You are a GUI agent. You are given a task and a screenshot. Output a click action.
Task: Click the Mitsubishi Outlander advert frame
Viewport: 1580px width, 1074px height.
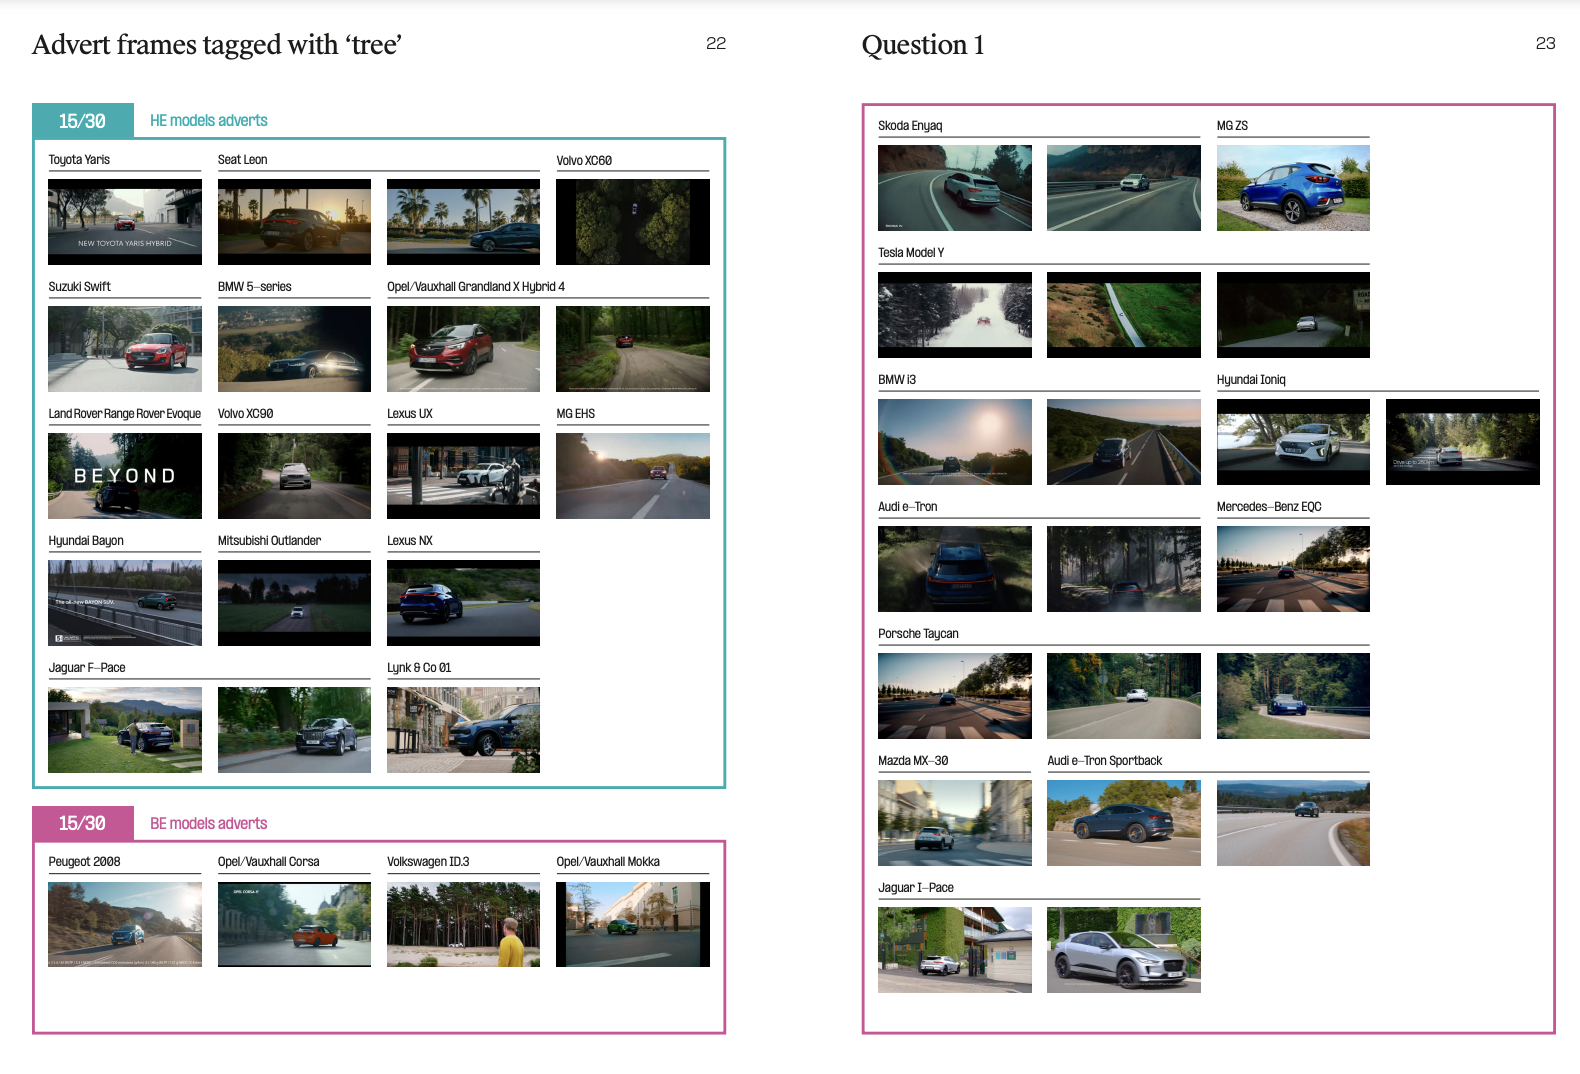pyautogui.click(x=294, y=603)
